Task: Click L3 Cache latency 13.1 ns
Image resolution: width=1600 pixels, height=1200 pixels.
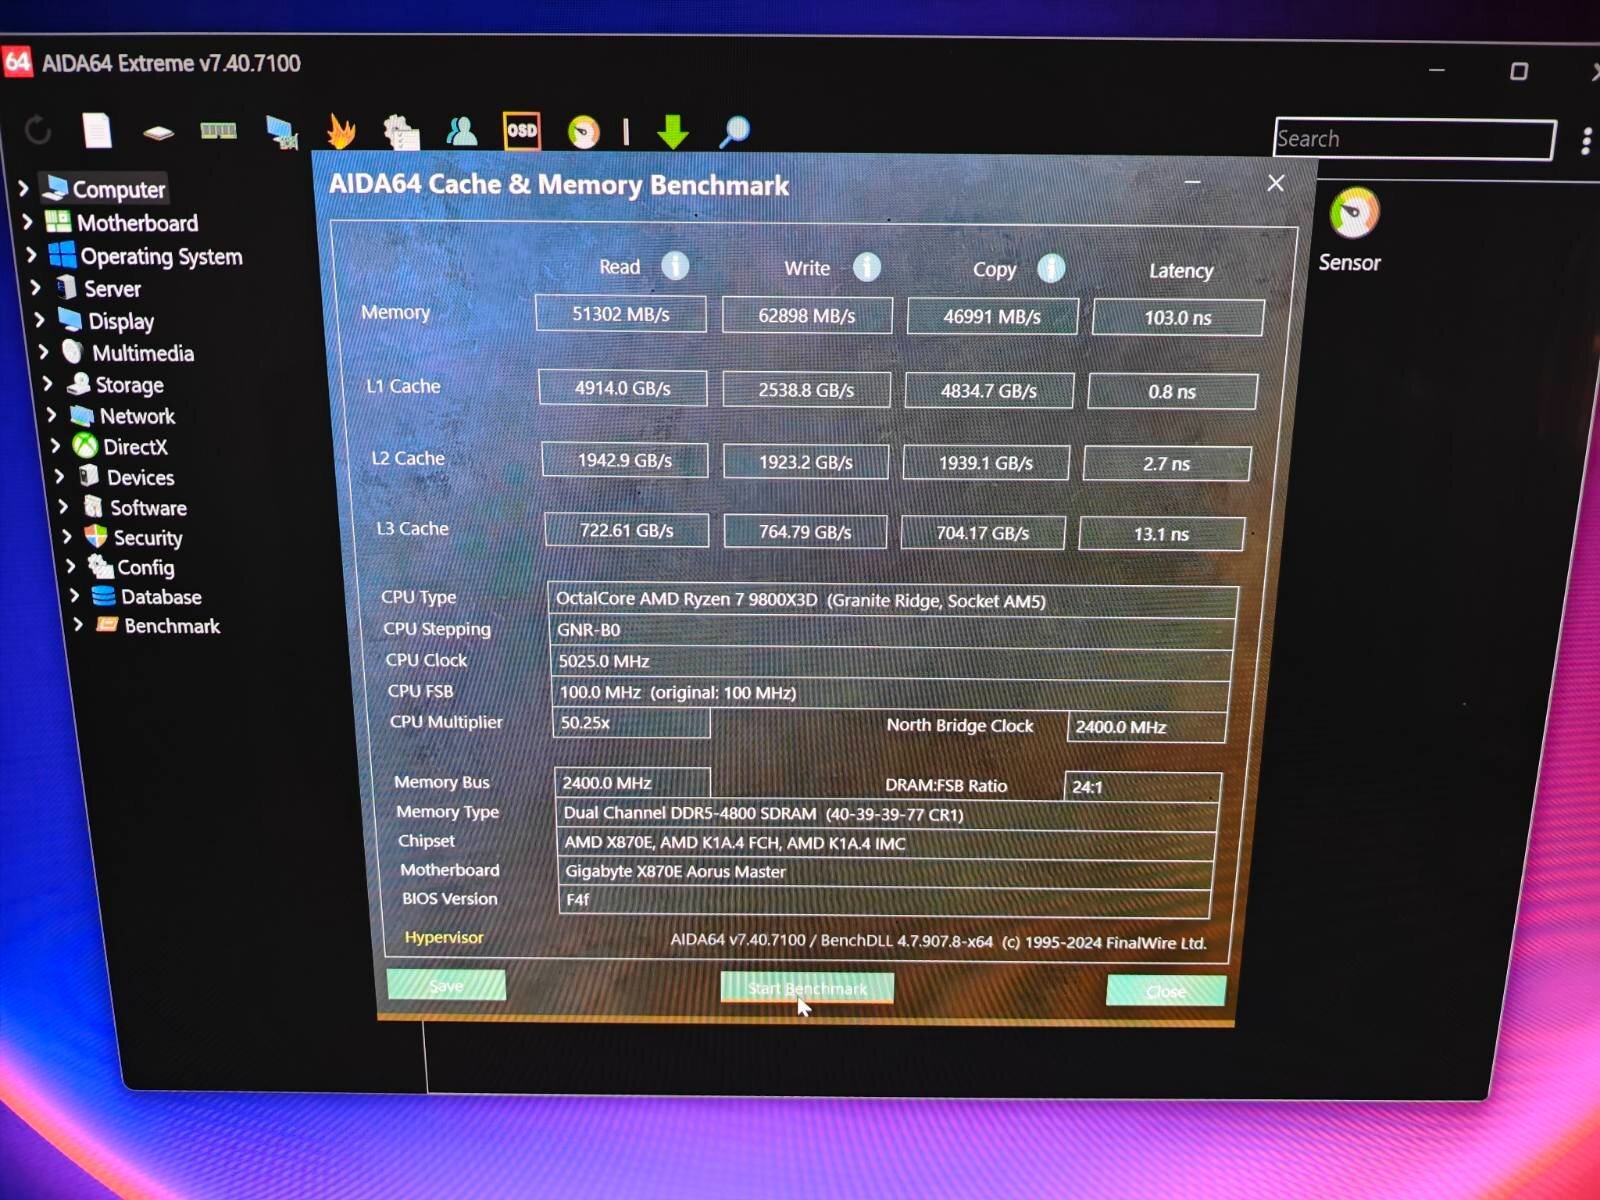Action: pyautogui.click(x=1162, y=534)
